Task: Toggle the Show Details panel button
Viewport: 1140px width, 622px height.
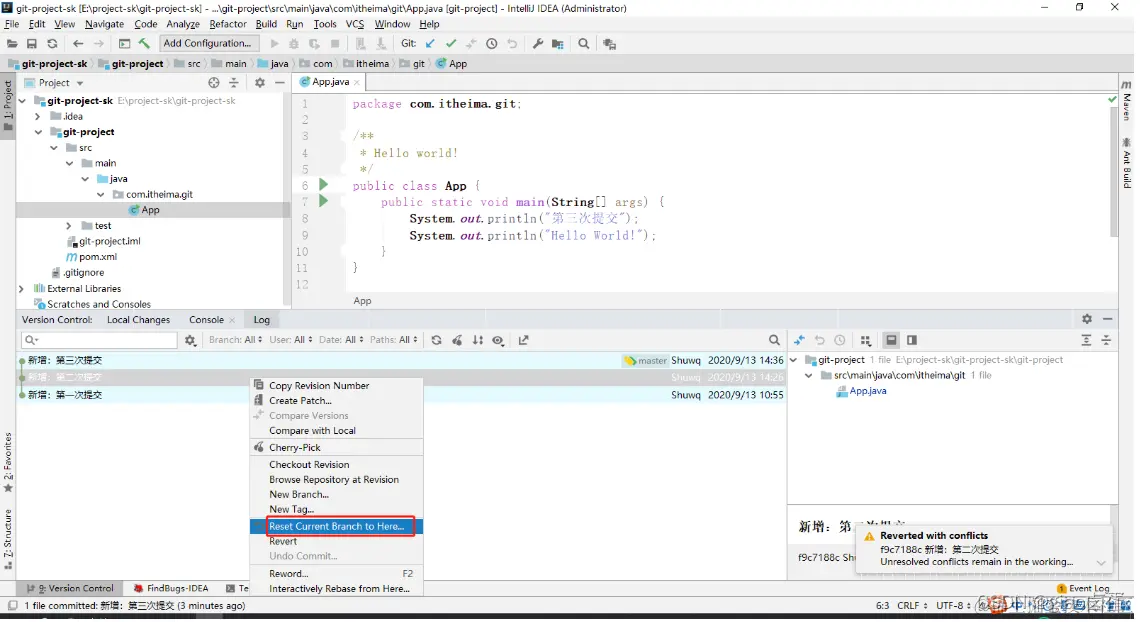Action: [x=891, y=340]
